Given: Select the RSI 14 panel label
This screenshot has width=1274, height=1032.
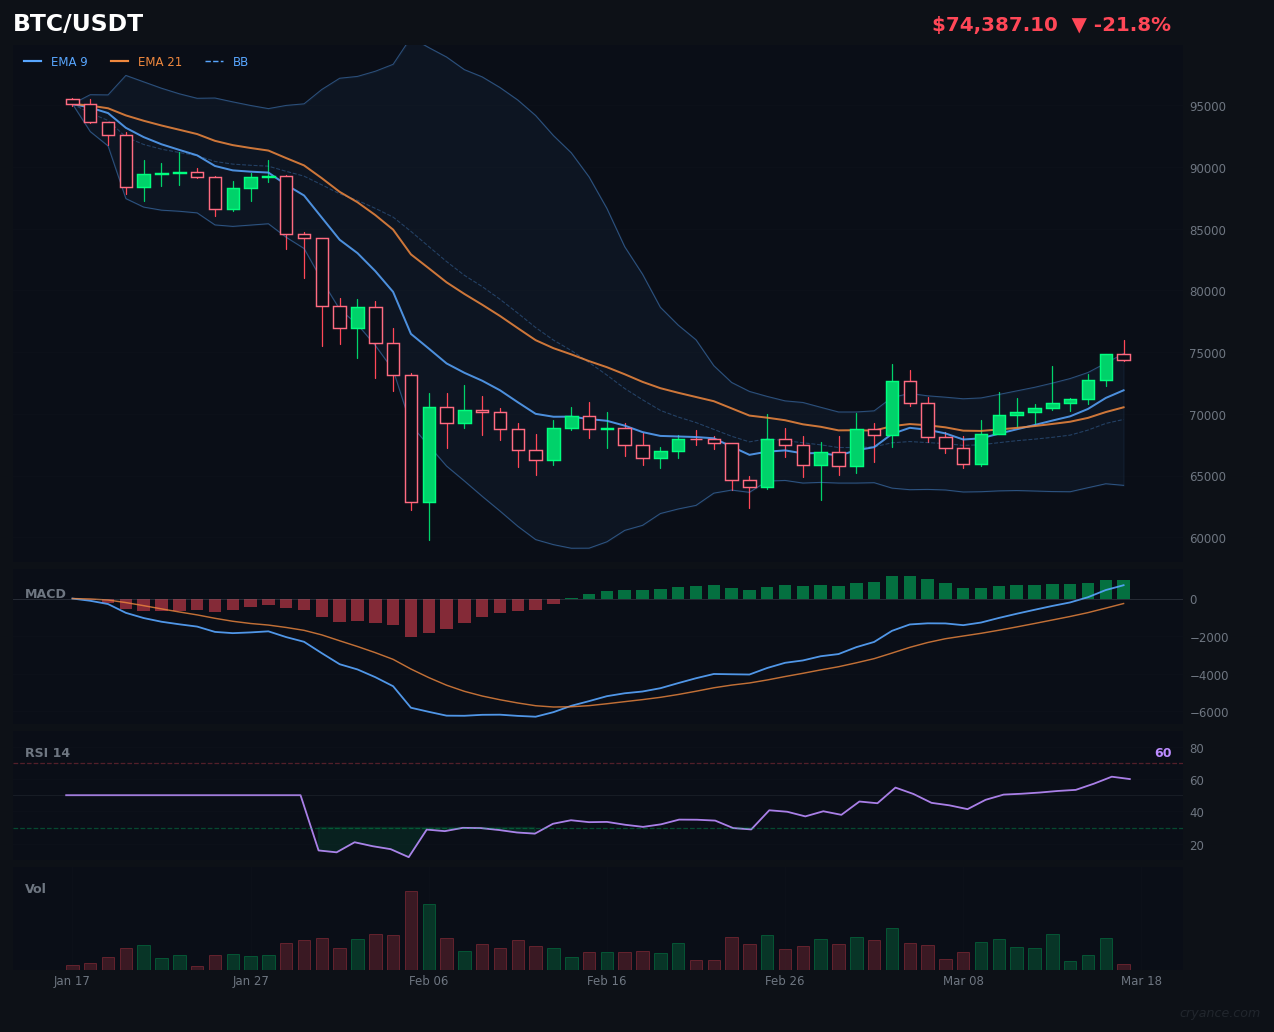Looking at the screenshot, I should pyautogui.click(x=48, y=753).
